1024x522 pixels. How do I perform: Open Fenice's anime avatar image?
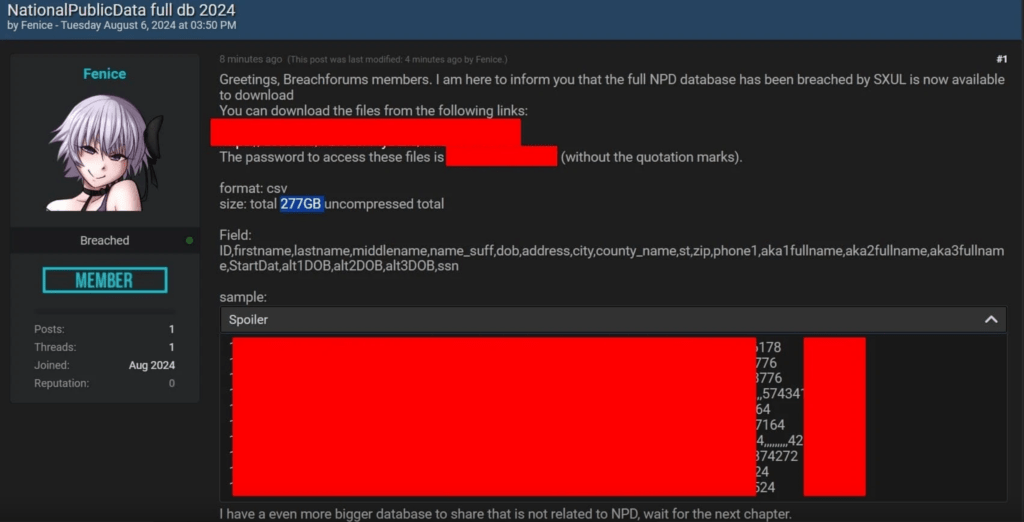pos(104,153)
